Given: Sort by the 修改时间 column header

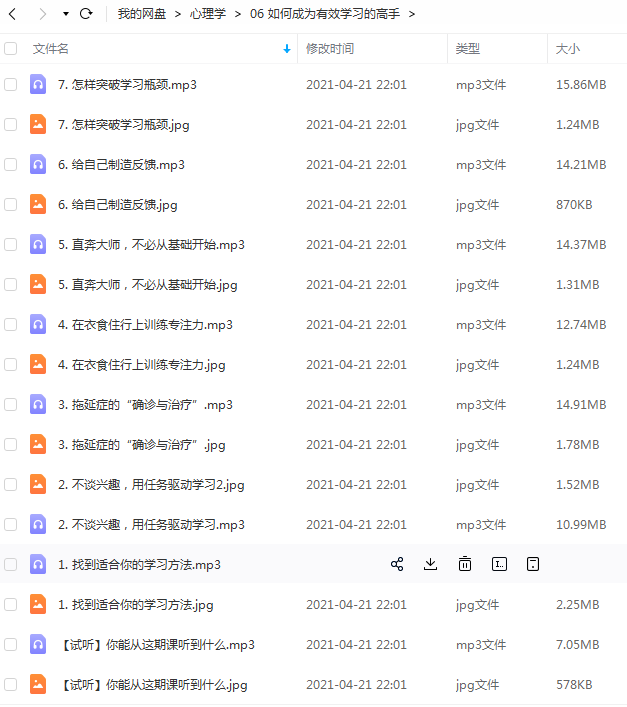Looking at the screenshot, I should 330,49.
